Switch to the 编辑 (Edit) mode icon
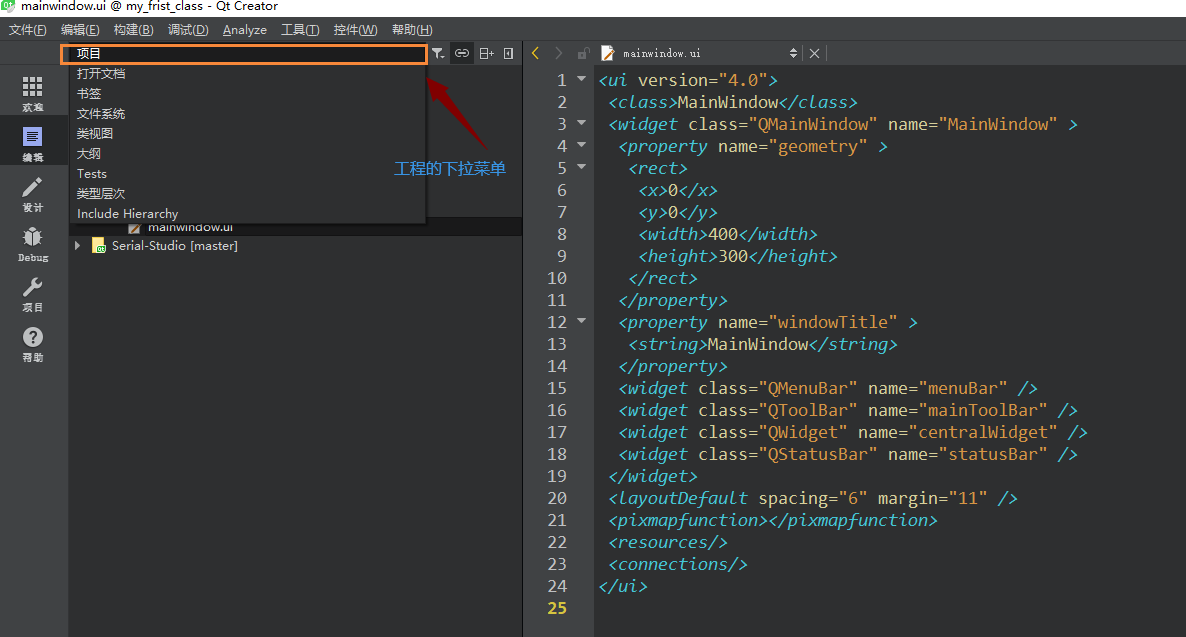Image resolution: width=1186 pixels, height=637 pixels. 33,143
